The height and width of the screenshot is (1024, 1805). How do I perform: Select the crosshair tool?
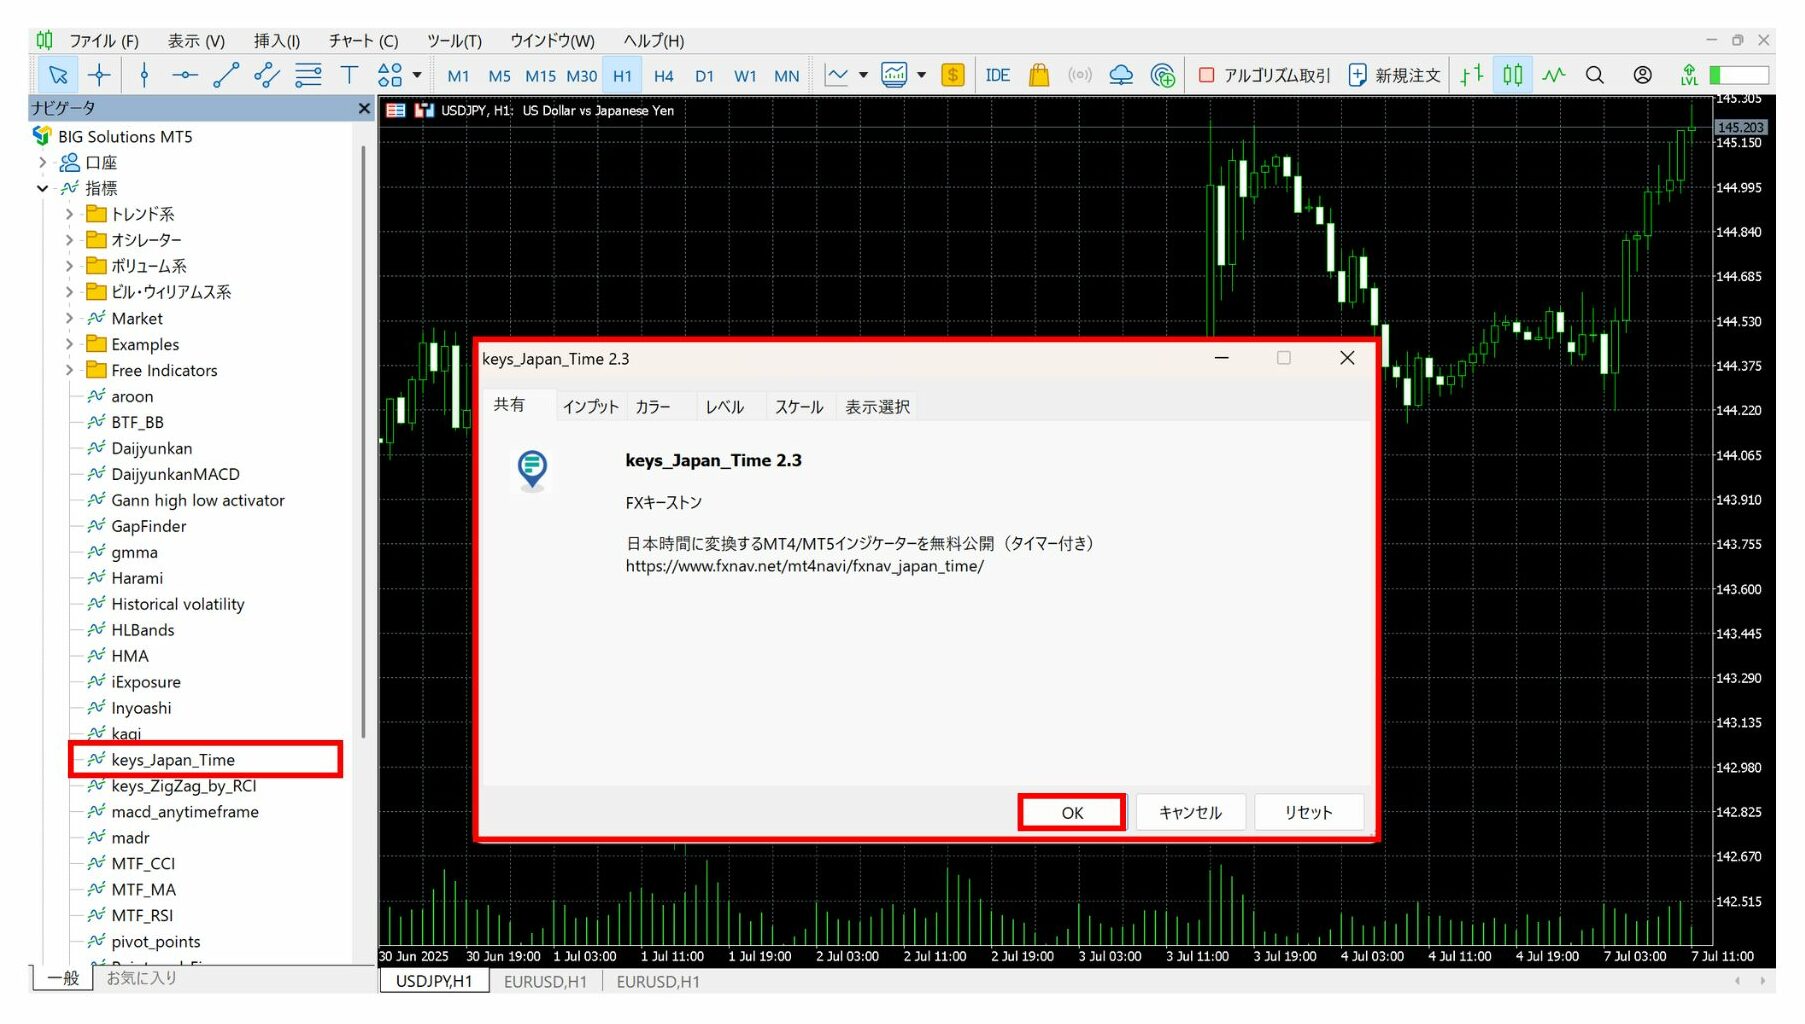click(99, 74)
